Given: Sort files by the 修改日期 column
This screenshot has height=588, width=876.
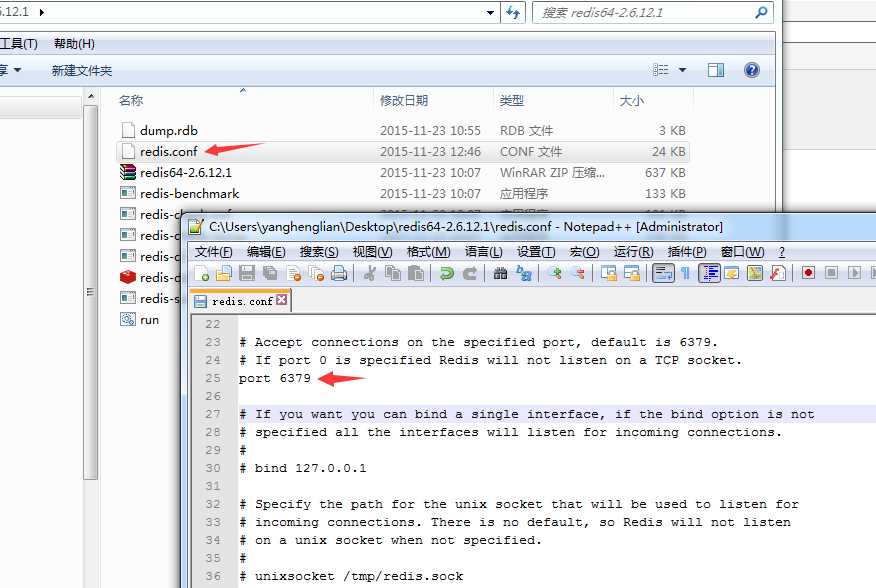Looking at the screenshot, I should 404,101.
